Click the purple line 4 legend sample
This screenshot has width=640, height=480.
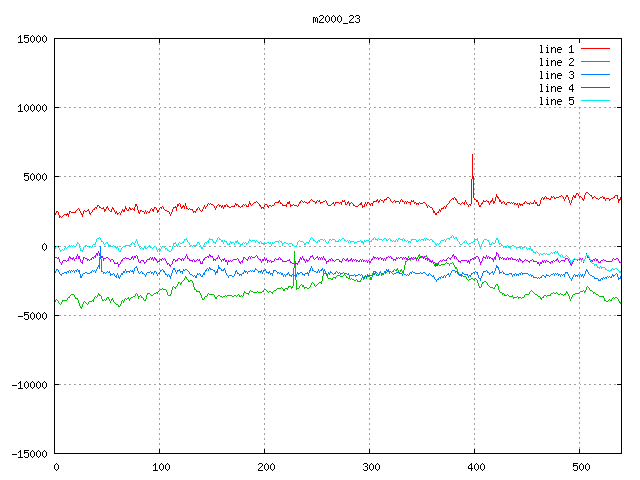click(x=595, y=88)
